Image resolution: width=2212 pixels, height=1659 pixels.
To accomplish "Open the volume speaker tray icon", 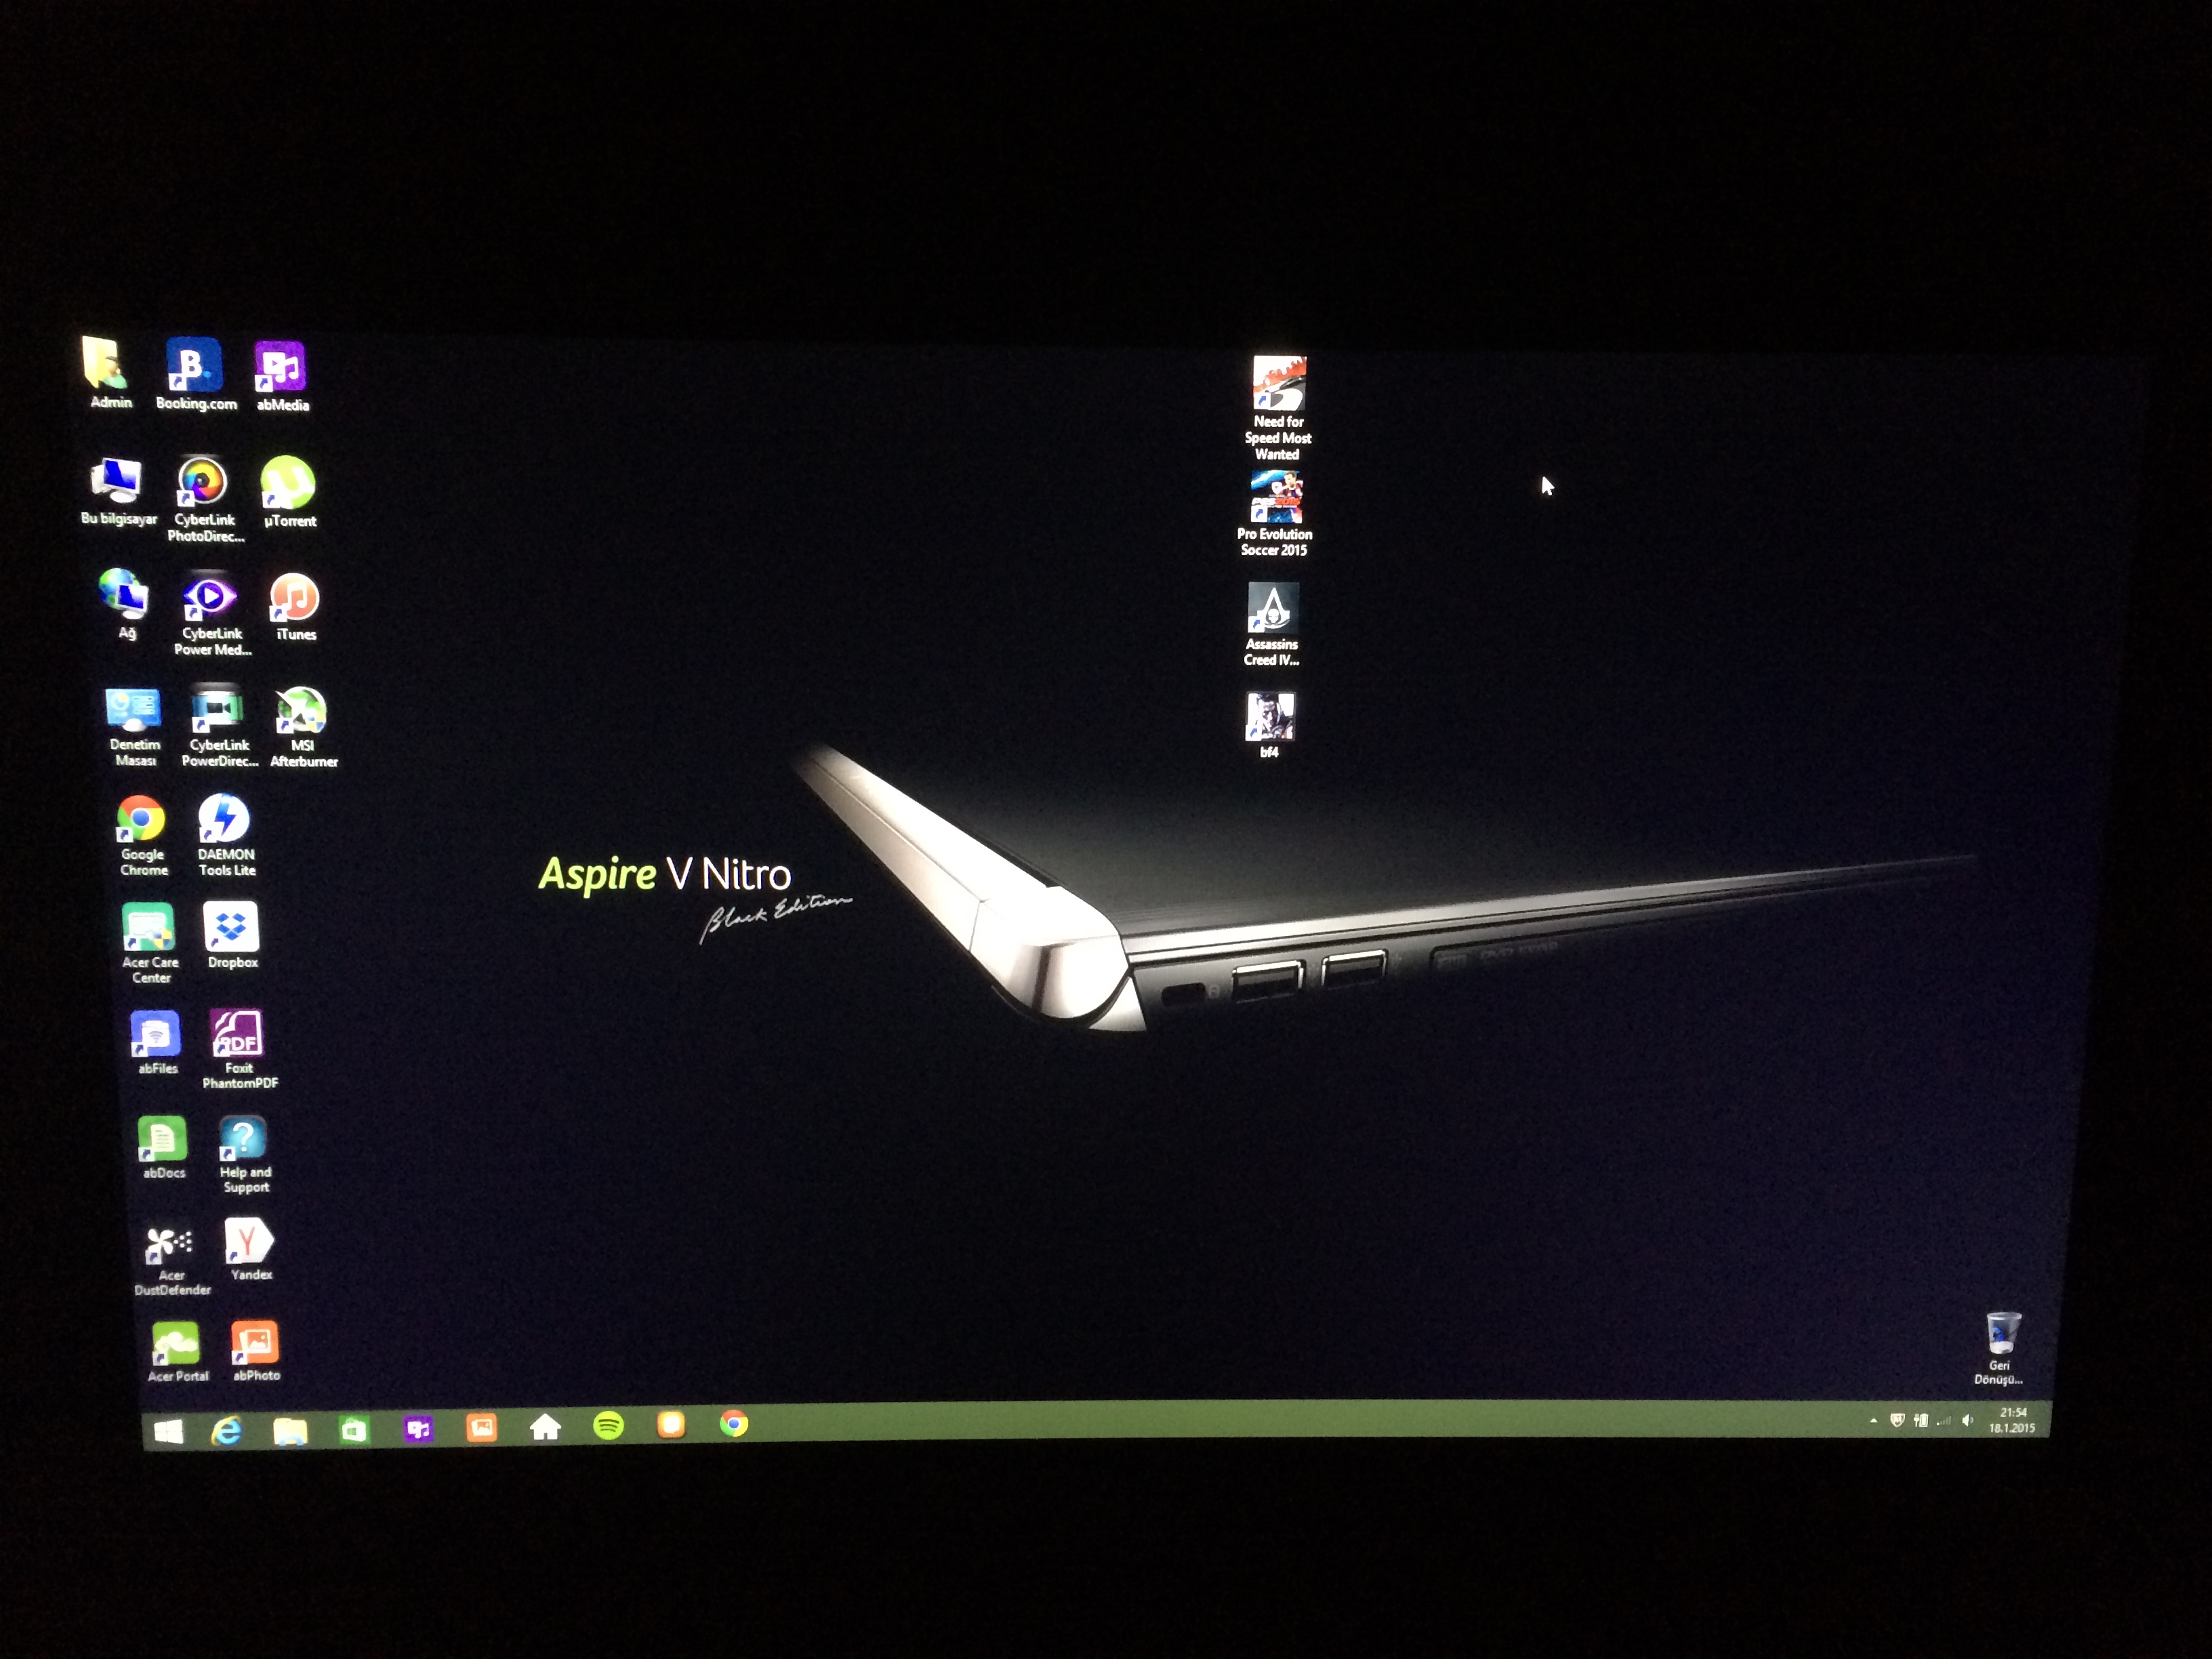I will (x=1967, y=1420).
